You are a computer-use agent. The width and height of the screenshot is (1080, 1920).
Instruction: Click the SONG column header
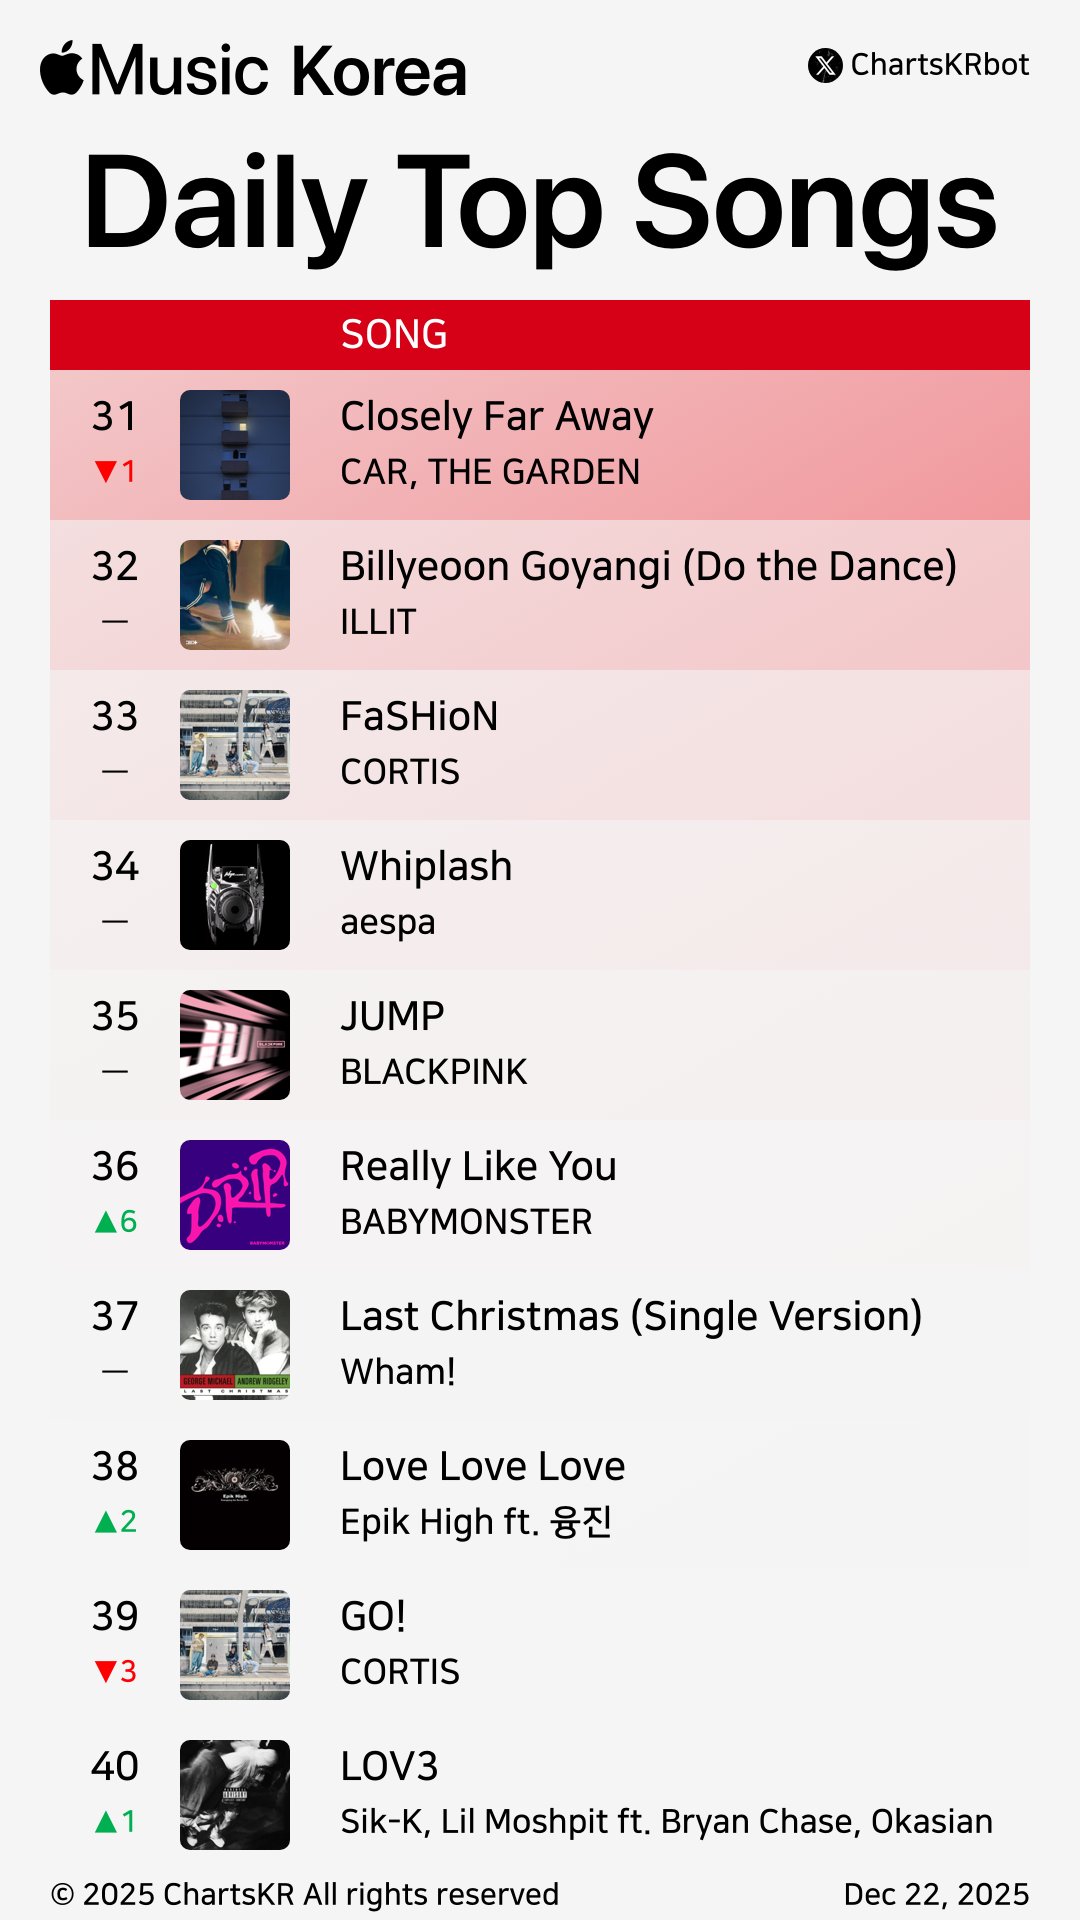coord(394,335)
